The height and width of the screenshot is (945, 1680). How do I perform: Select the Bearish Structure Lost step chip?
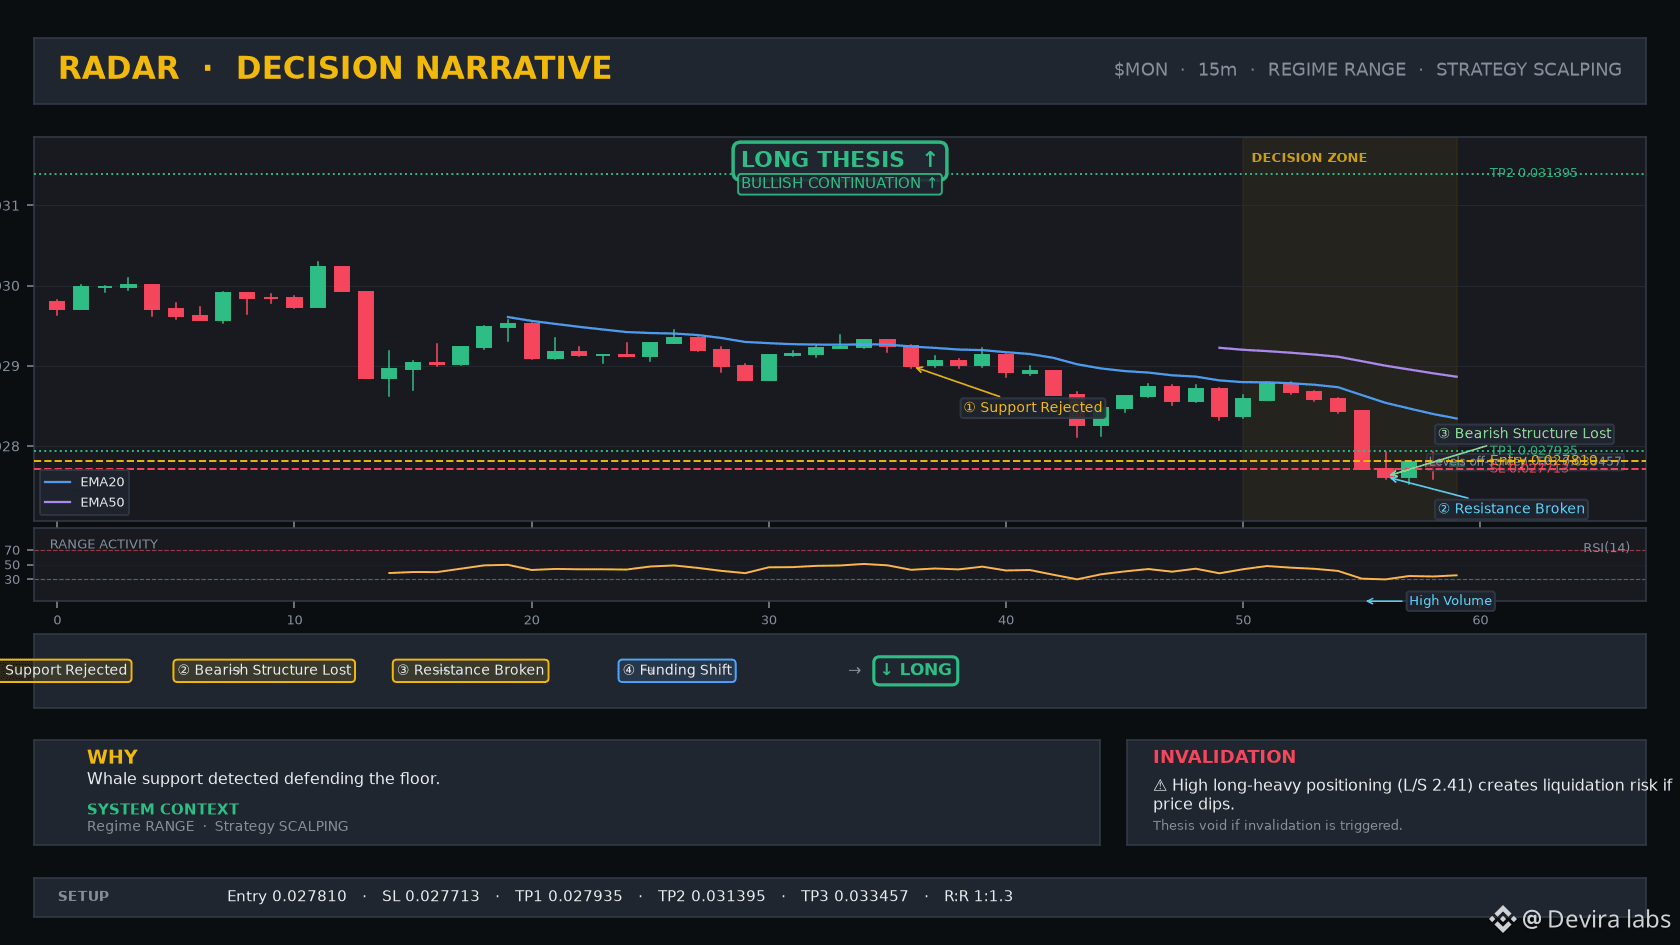[x=265, y=670]
